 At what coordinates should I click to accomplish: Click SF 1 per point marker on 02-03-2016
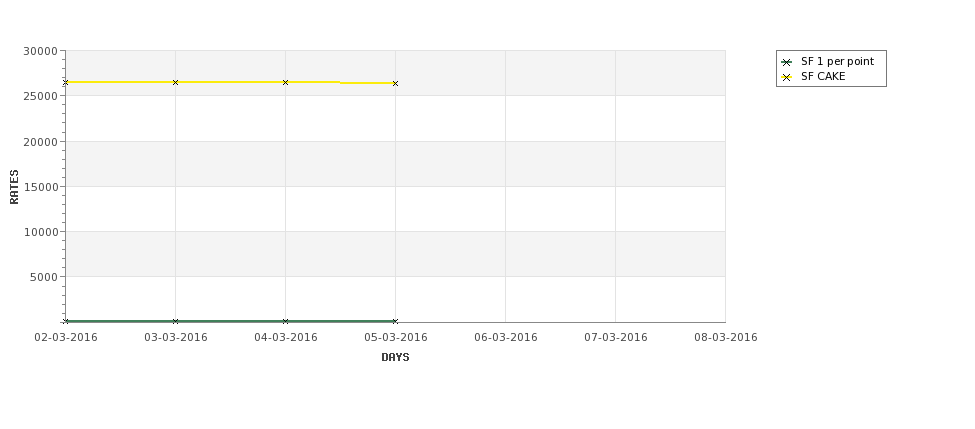(65, 321)
